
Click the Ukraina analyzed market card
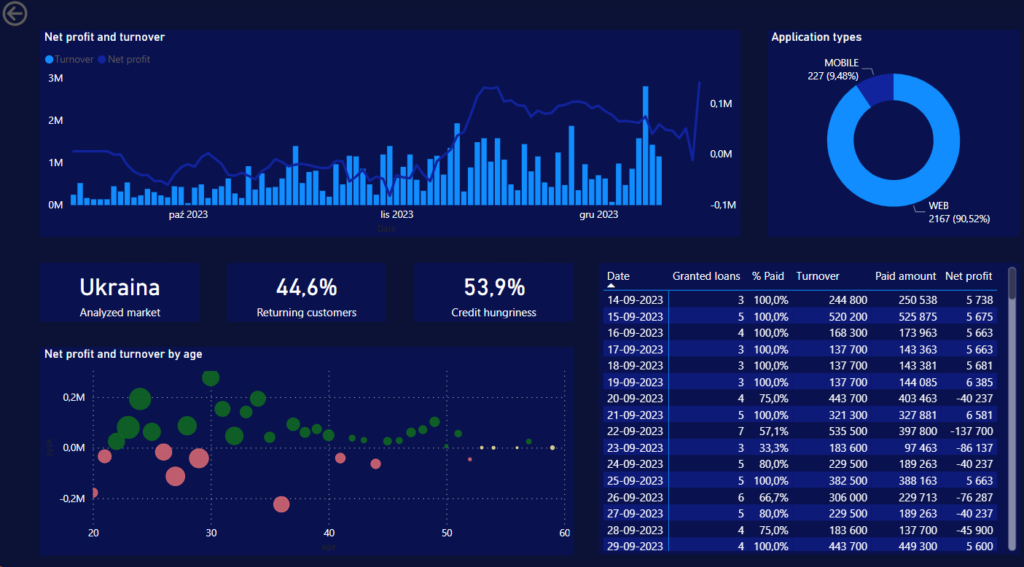tap(120, 295)
